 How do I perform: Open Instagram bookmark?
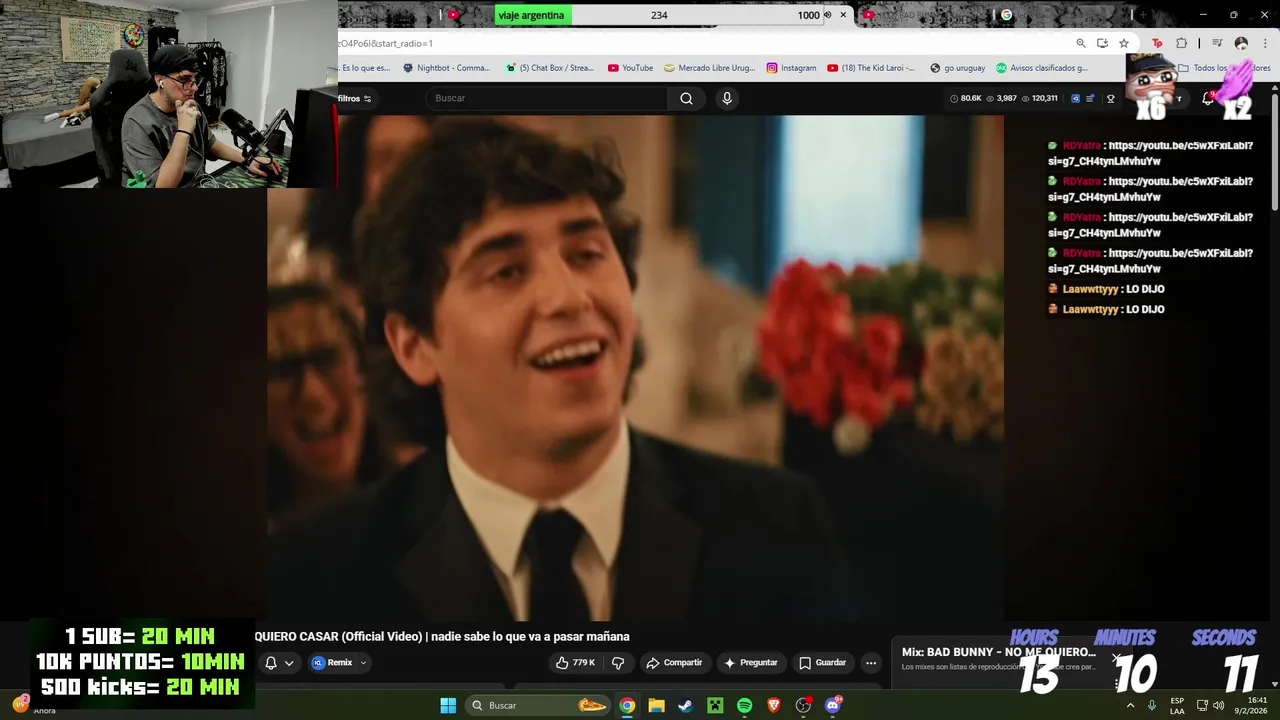tap(791, 68)
